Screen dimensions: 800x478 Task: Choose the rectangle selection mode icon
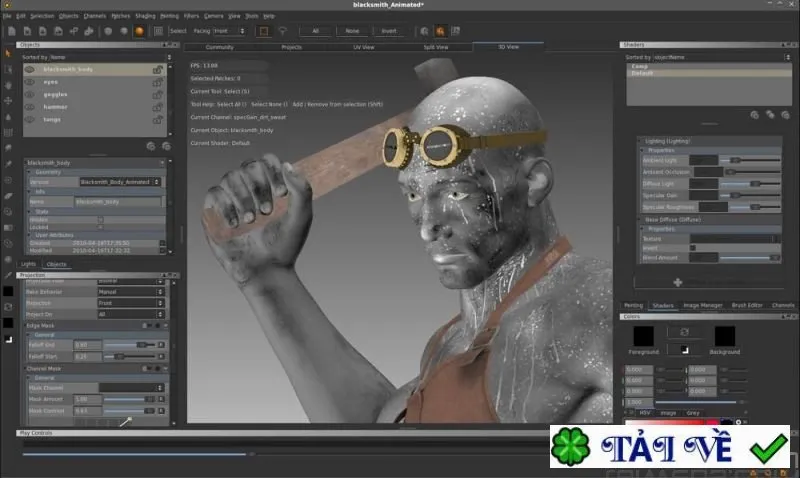tap(264, 31)
